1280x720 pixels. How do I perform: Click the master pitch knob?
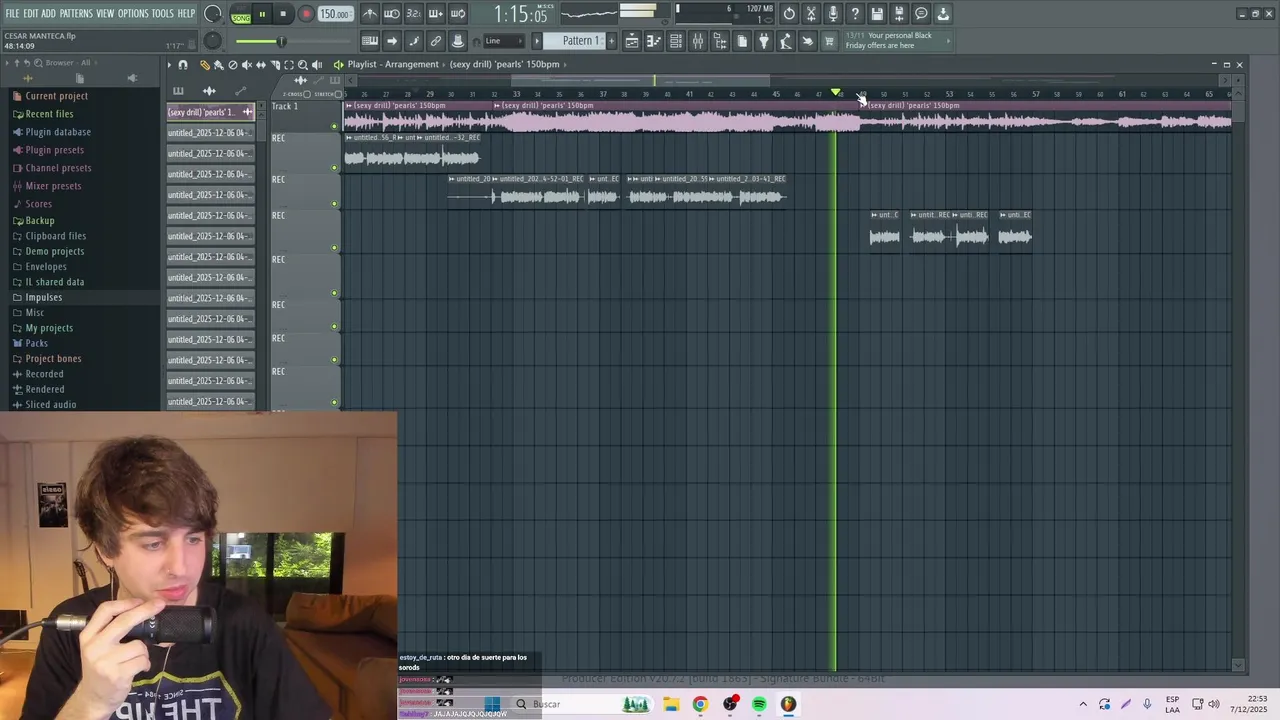coord(212,41)
